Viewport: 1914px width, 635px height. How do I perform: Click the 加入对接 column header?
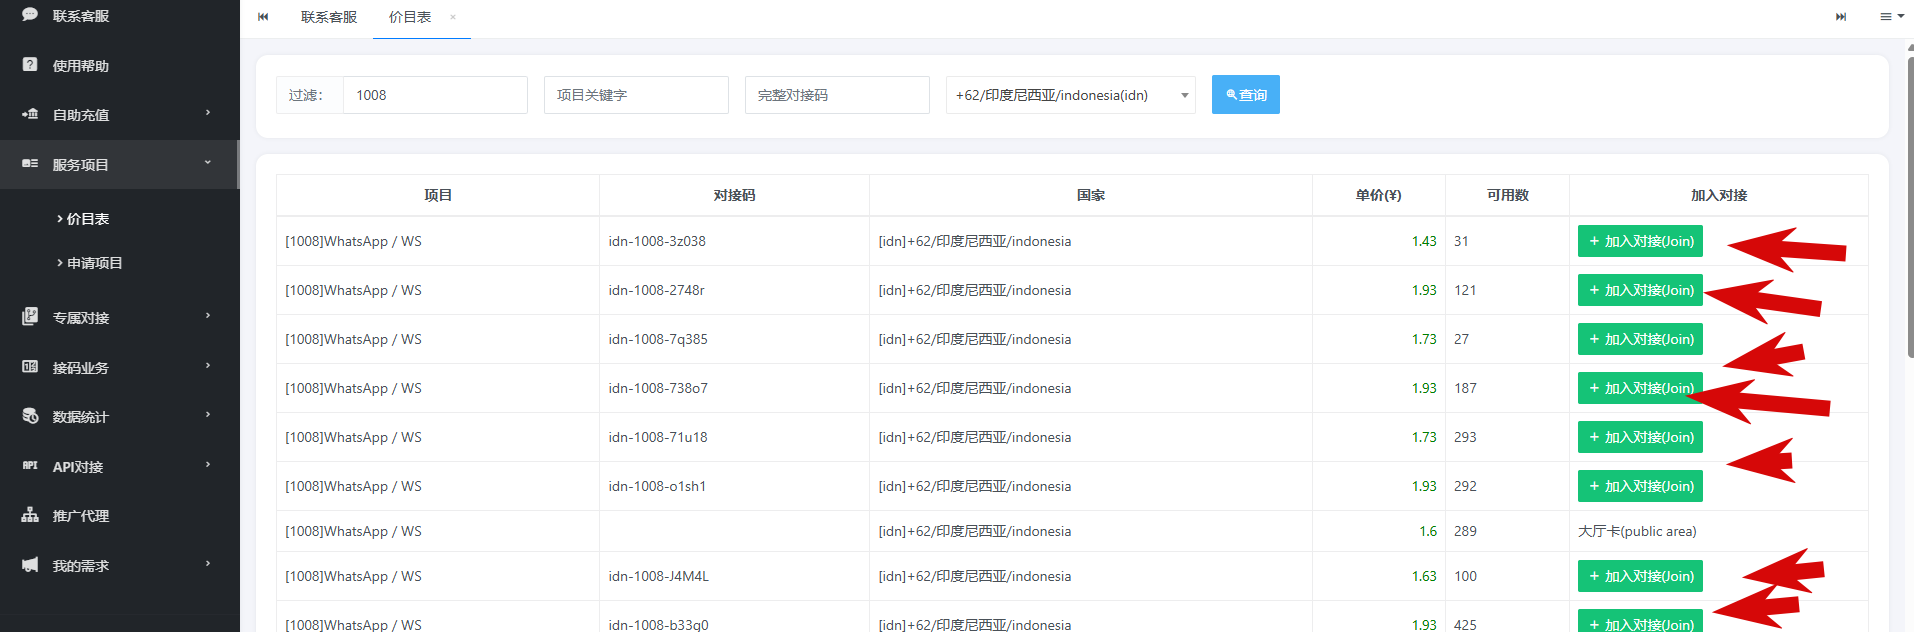1719,195
